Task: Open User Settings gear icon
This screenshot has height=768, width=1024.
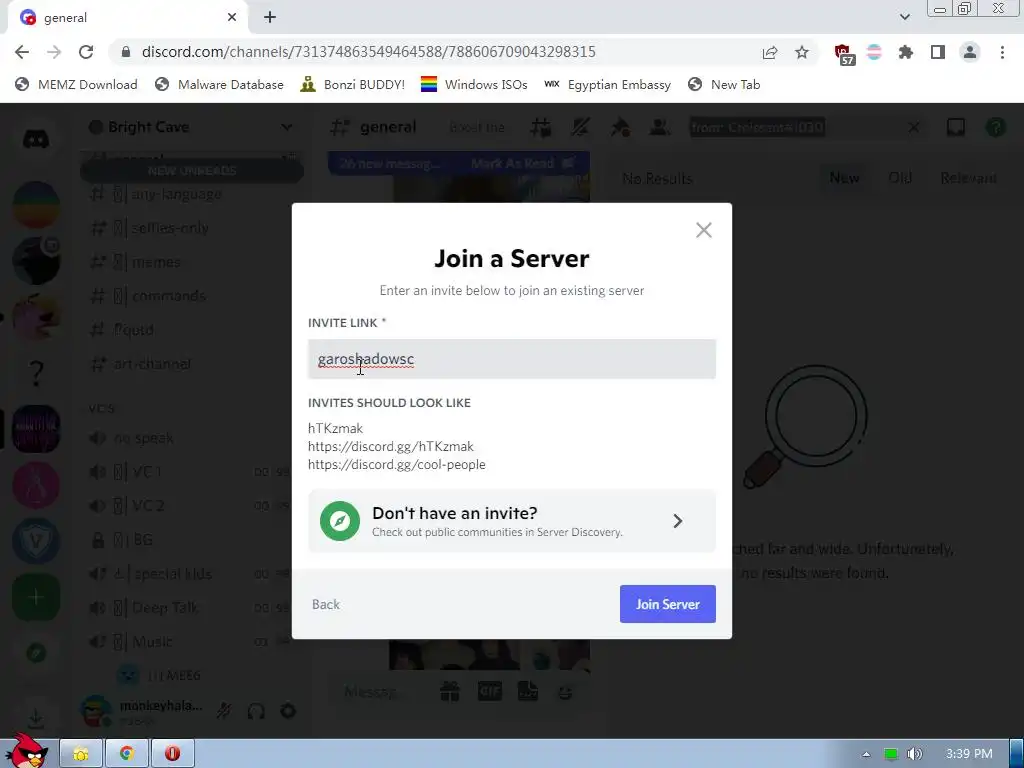Action: tap(288, 711)
